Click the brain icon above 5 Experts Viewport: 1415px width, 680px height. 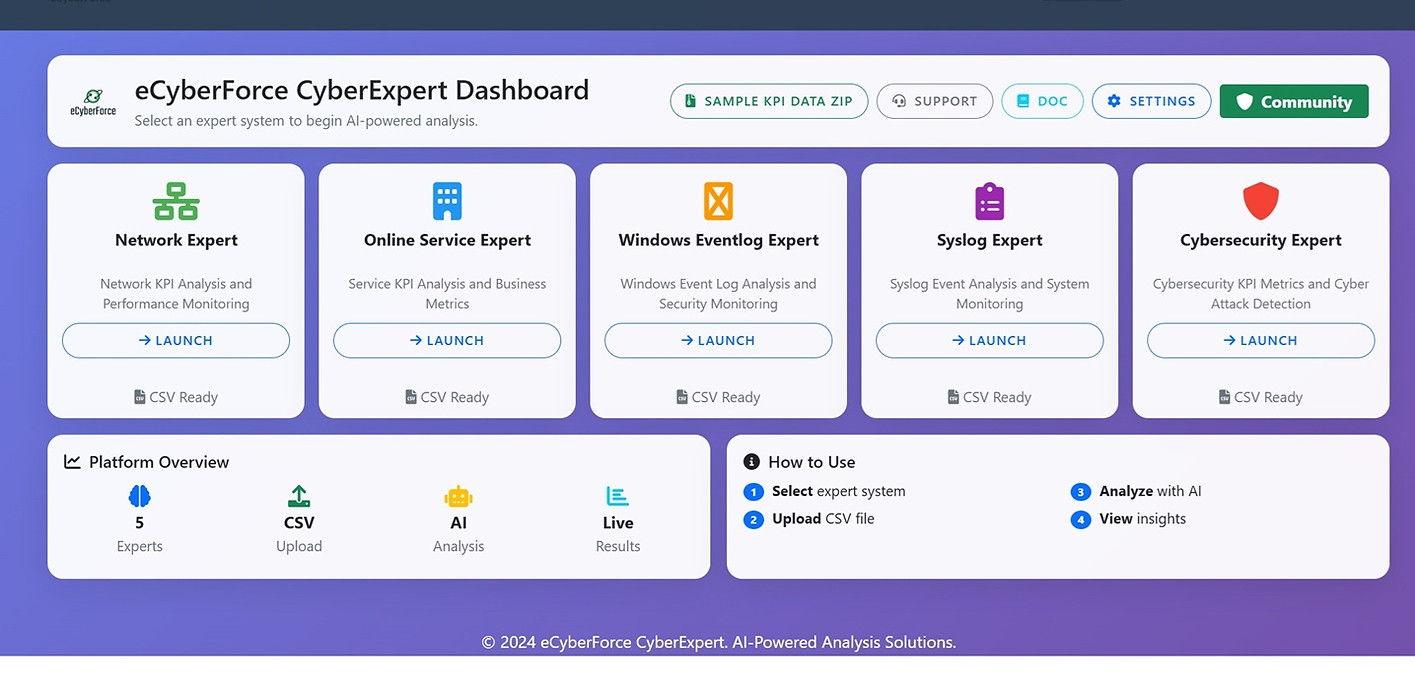coord(139,496)
